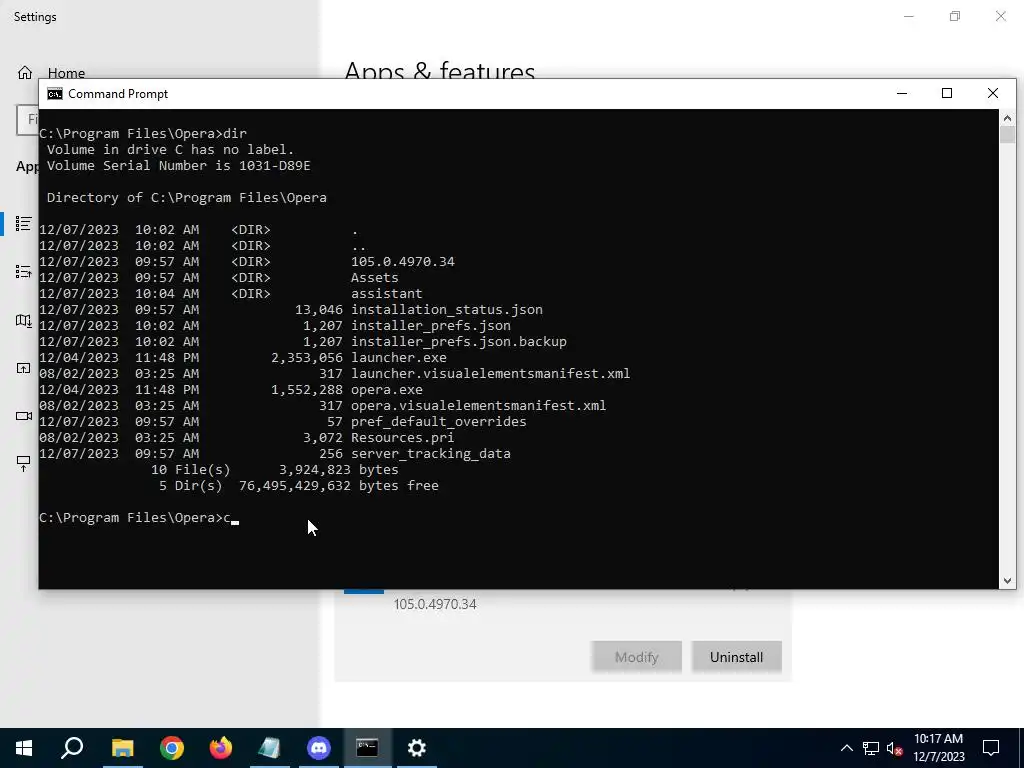Minimize the Command Prompt window

pos(902,93)
